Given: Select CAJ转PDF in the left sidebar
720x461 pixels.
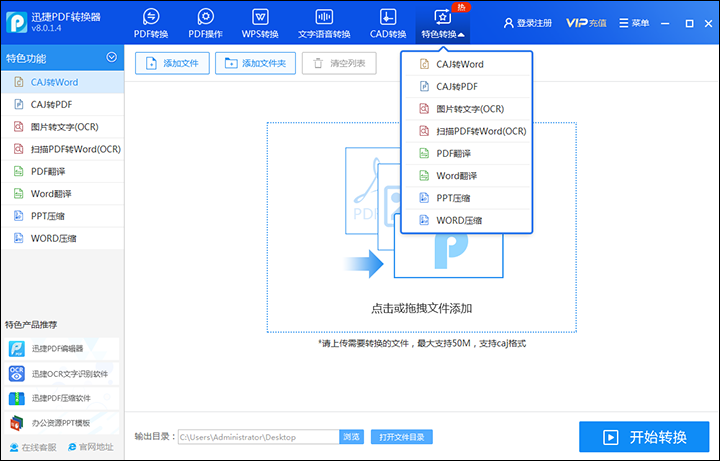Looking at the screenshot, I should 62,105.
